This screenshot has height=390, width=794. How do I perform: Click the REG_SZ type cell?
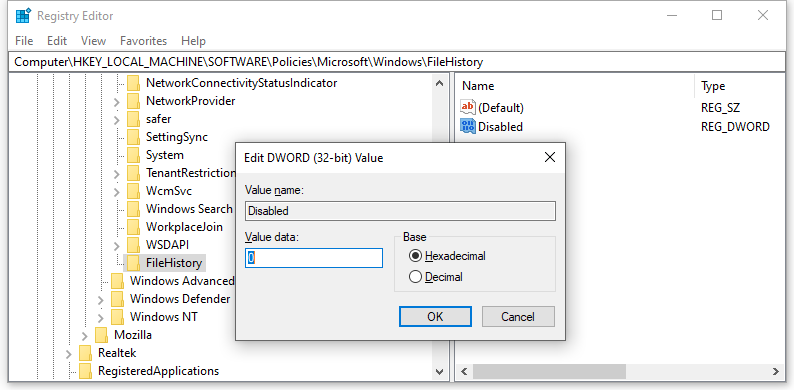[x=721, y=108]
